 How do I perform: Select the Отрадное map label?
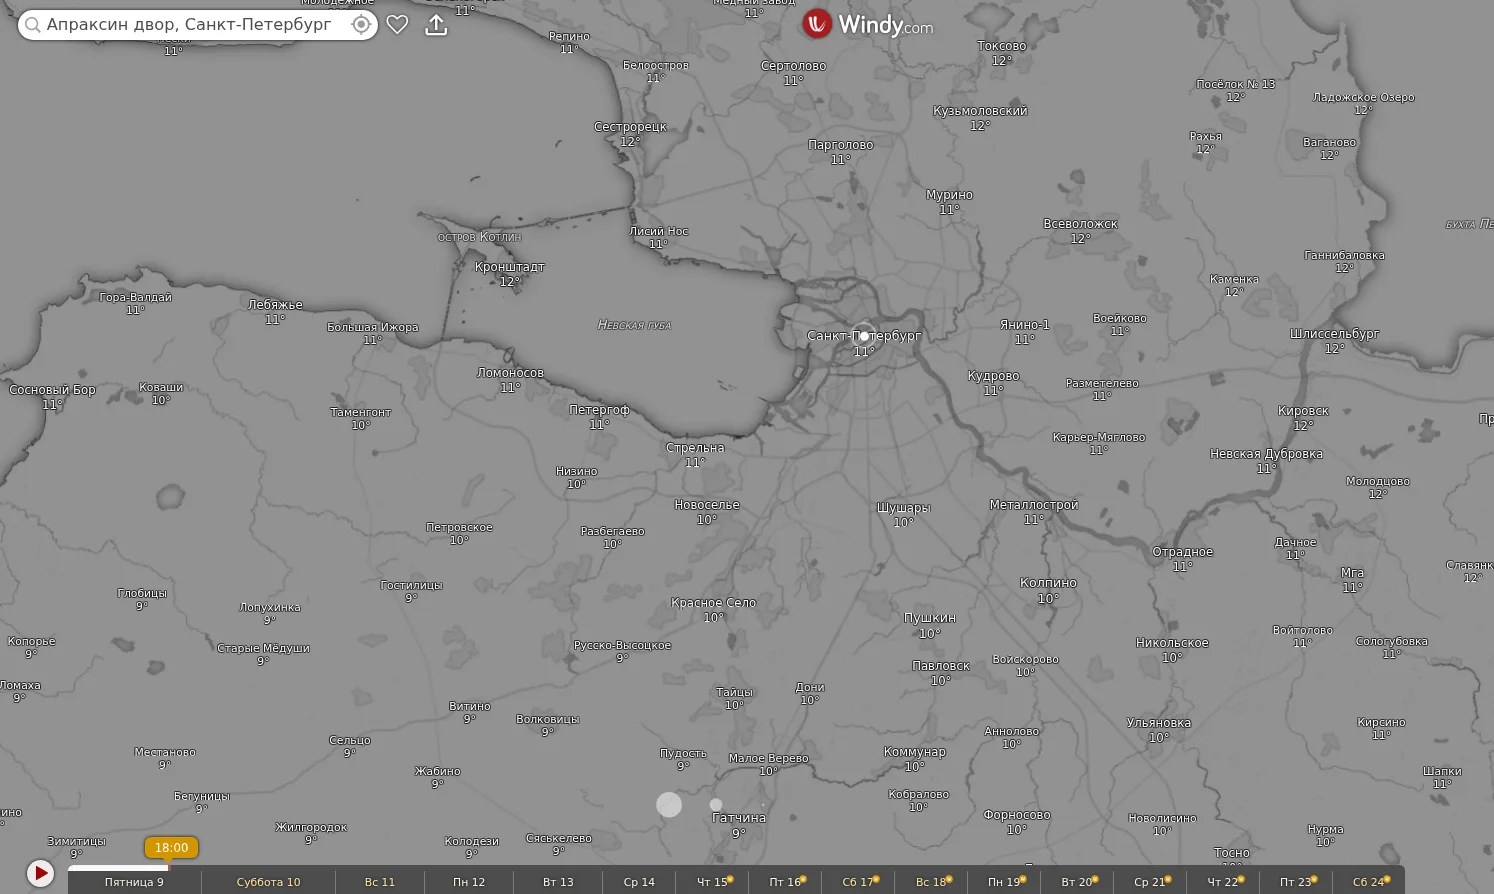[x=1182, y=552]
